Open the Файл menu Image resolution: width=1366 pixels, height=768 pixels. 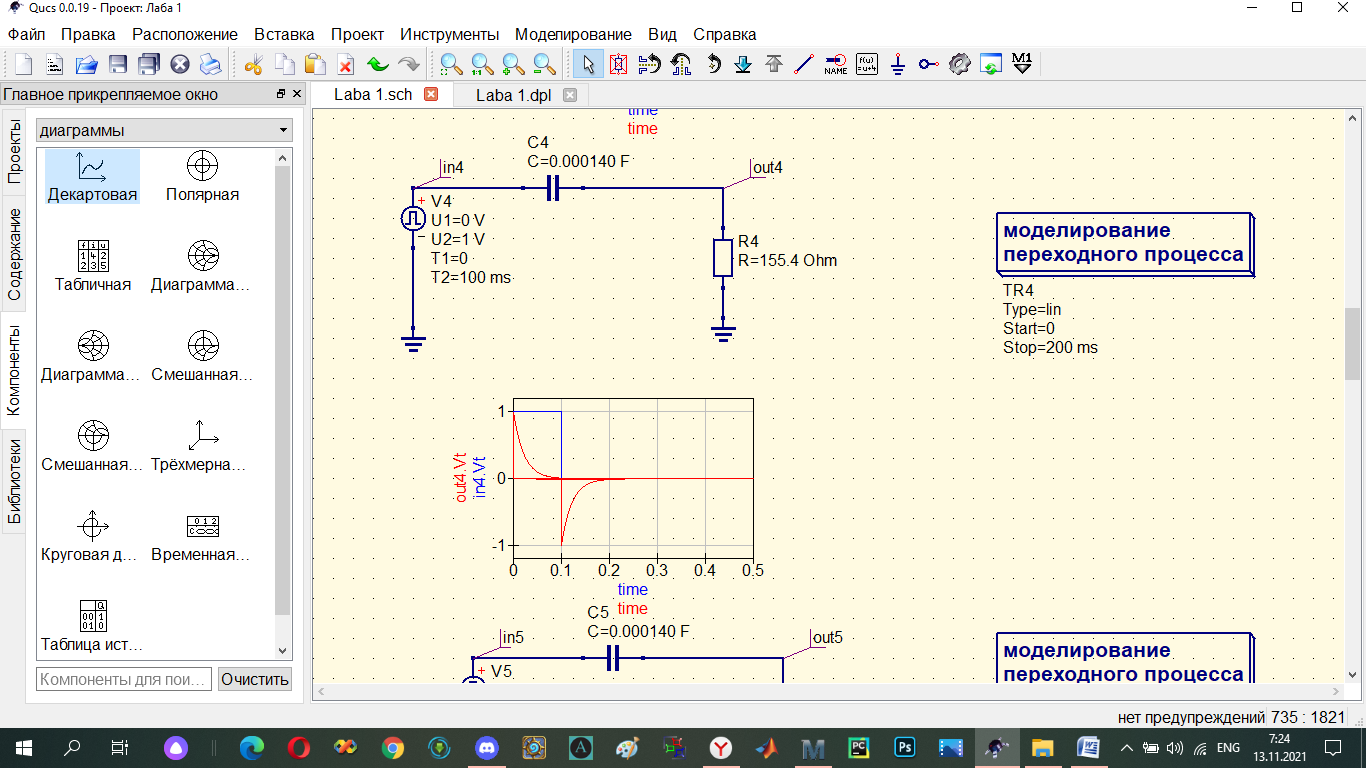(x=26, y=34)
